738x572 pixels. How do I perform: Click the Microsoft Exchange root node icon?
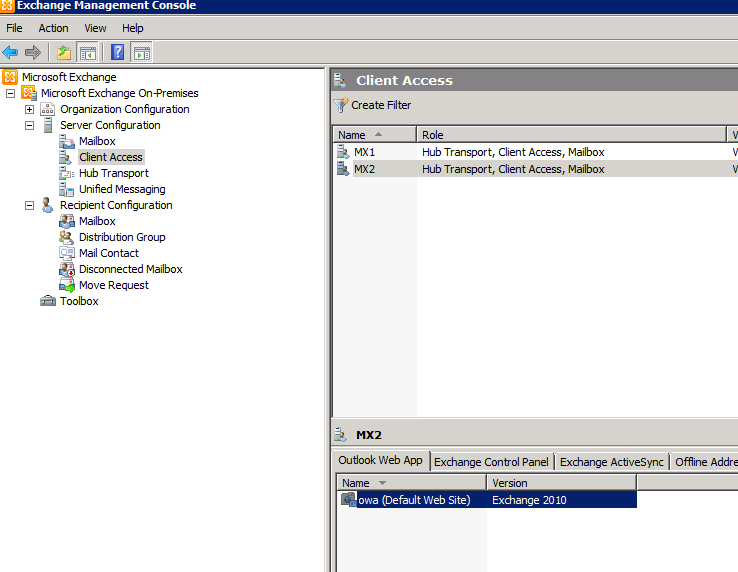(10, 77)
